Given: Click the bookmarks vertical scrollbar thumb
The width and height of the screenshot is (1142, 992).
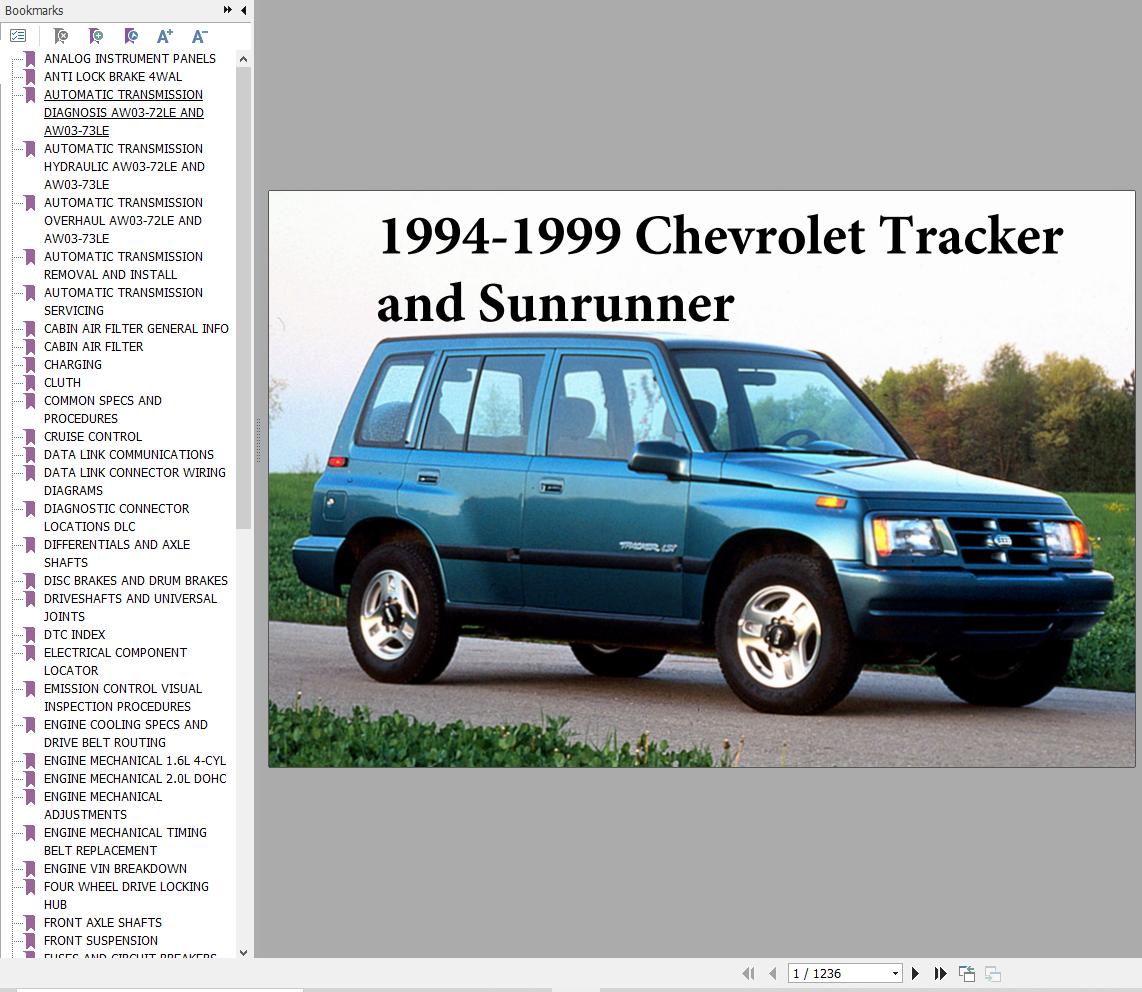Looking at the screenshot, I should 243,298.
